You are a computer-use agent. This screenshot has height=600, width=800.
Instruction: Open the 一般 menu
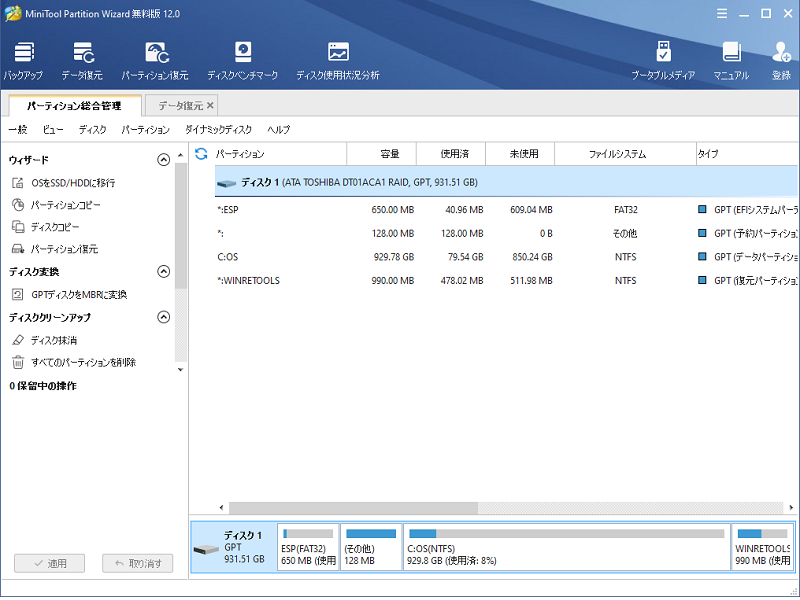tap(18, 130)
